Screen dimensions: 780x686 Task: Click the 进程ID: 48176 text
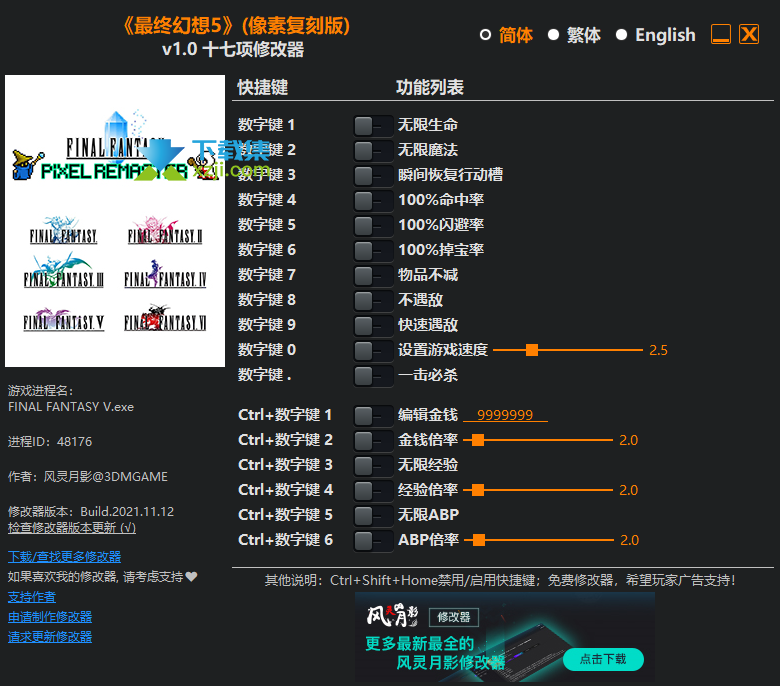50,442
